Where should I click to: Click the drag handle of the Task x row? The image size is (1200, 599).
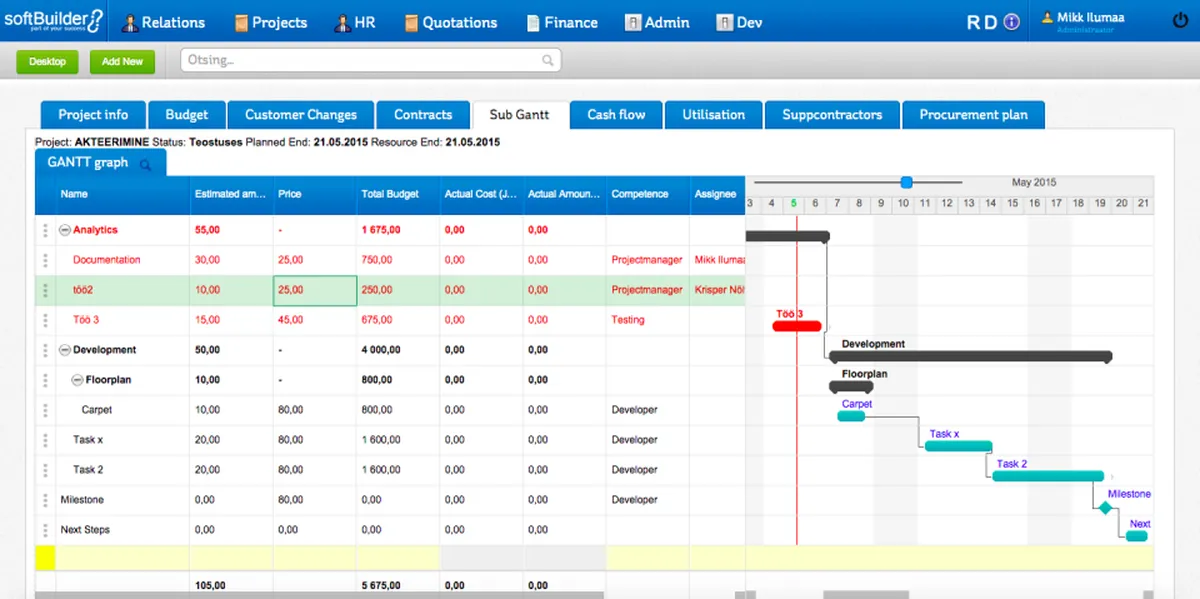coord(44,440)
